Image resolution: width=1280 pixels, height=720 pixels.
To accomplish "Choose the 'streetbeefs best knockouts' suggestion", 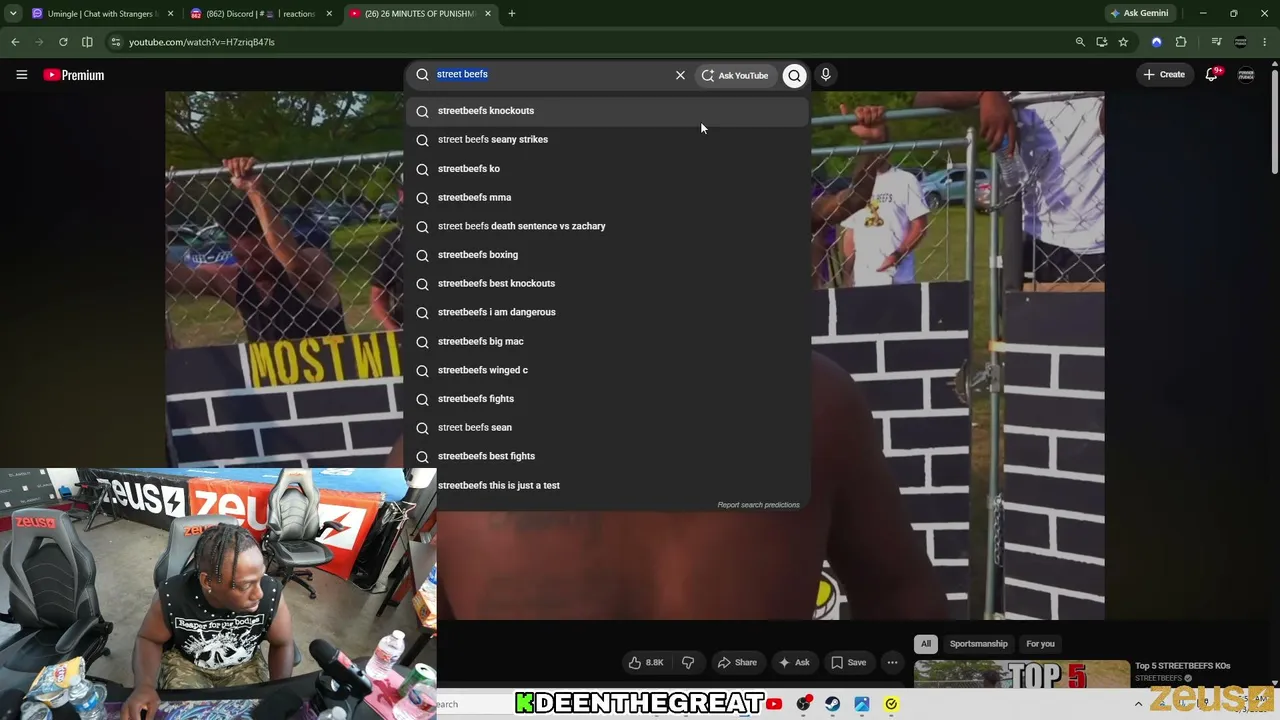I will pos(607,284).
